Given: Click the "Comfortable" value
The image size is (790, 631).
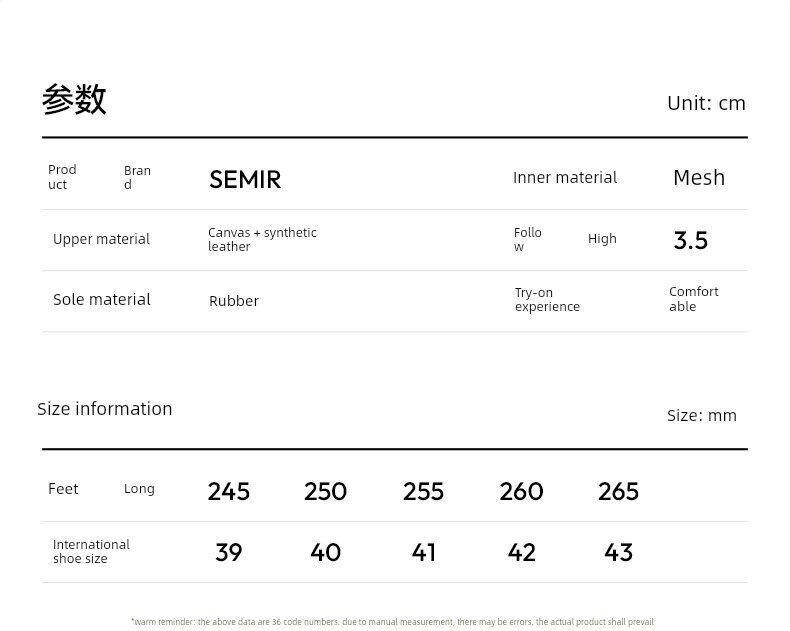Looking at the screenshot, I should [x=693, y=299].
